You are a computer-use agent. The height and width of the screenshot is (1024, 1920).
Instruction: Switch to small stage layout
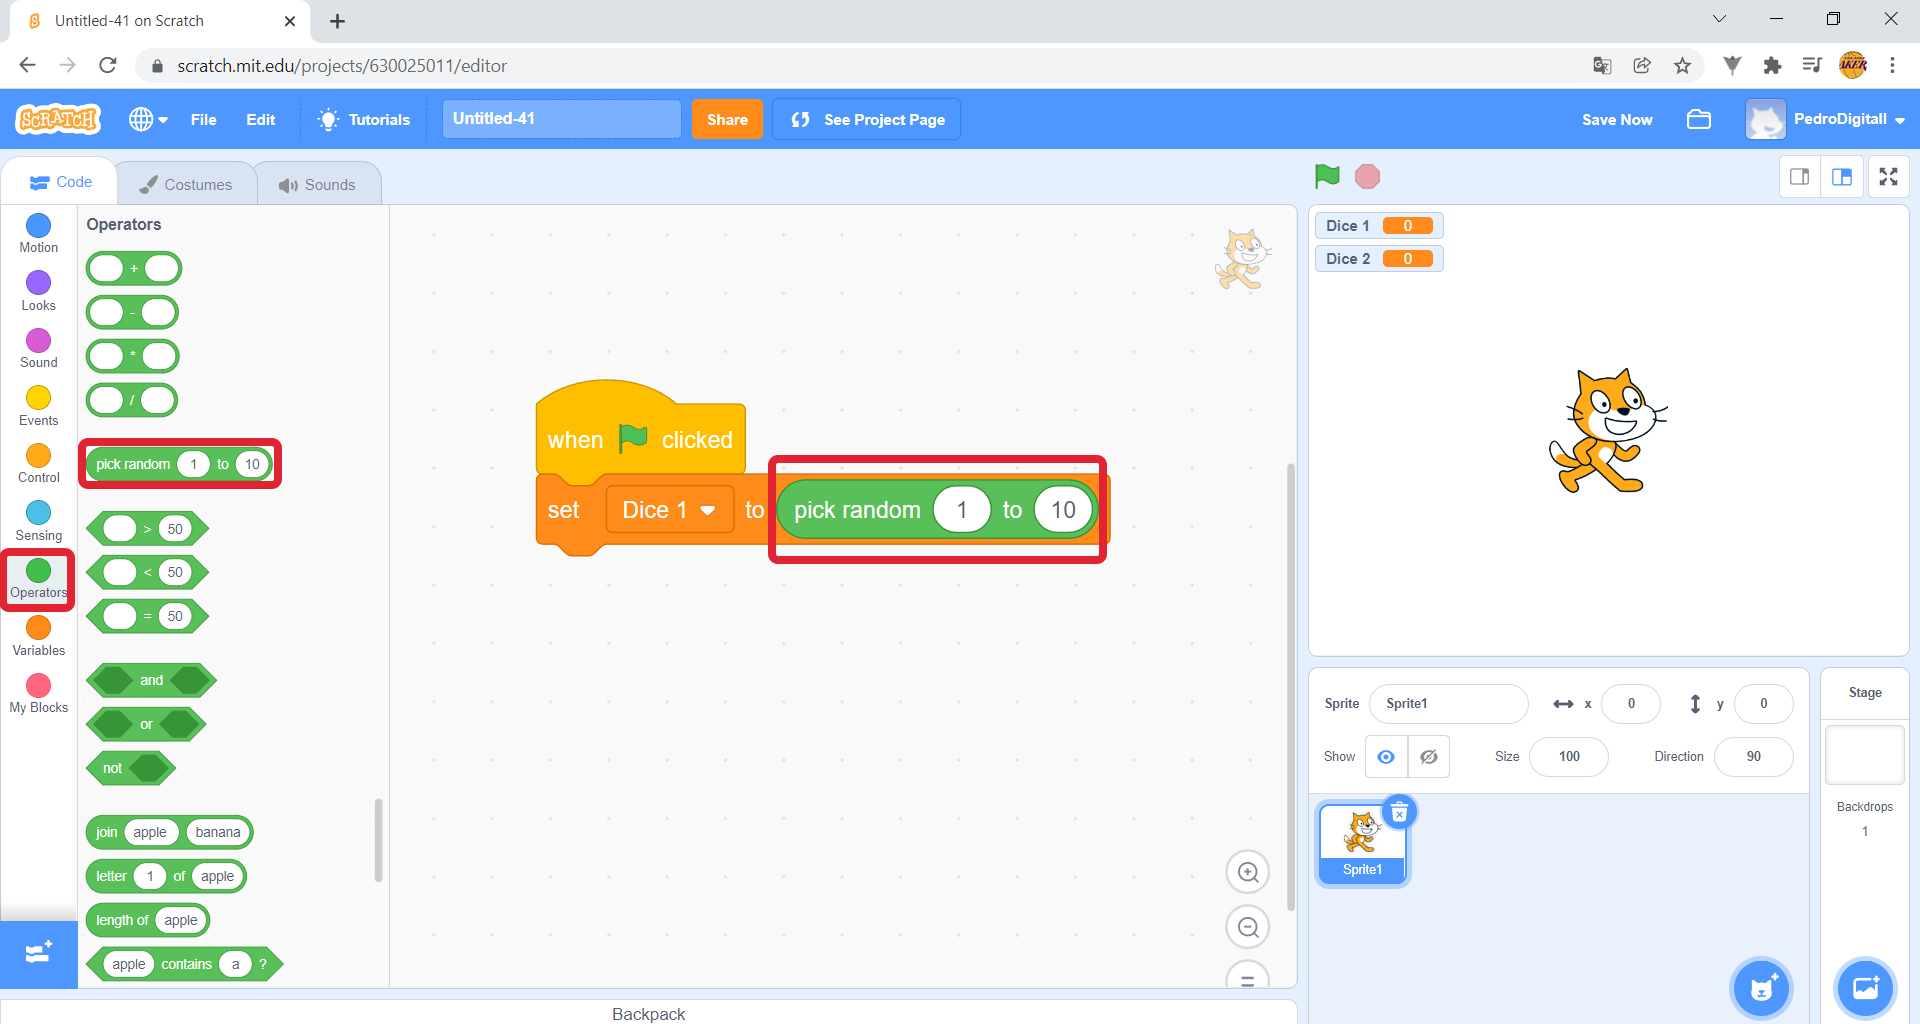pos(1800,177)
